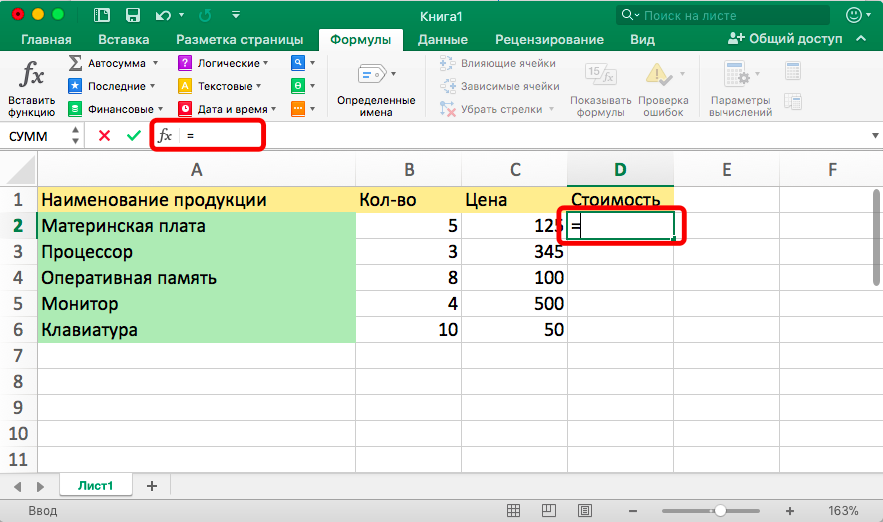Click the Определенные имена tag icon
883x522 pixels.
coord(372,74)
